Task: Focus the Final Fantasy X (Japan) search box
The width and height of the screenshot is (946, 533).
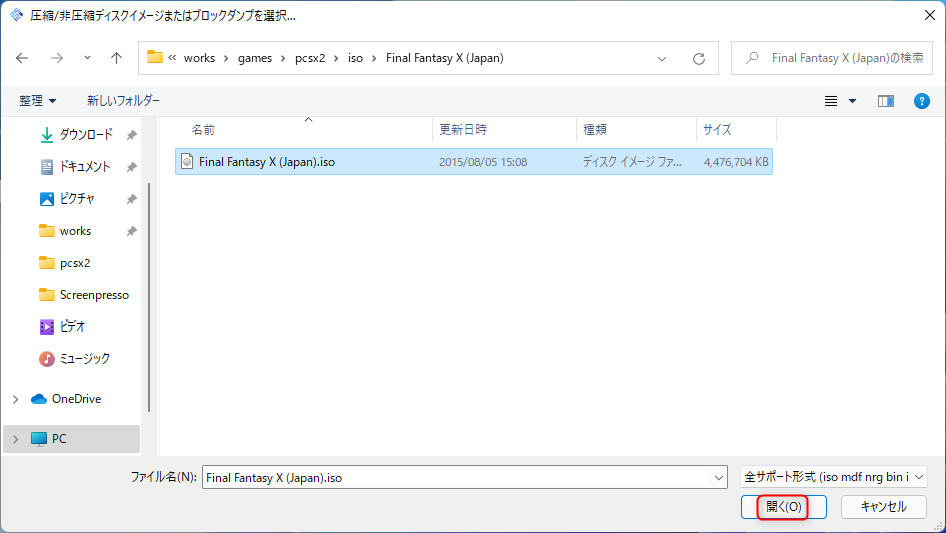Action: pyautogui.click(x=832, y=58)
